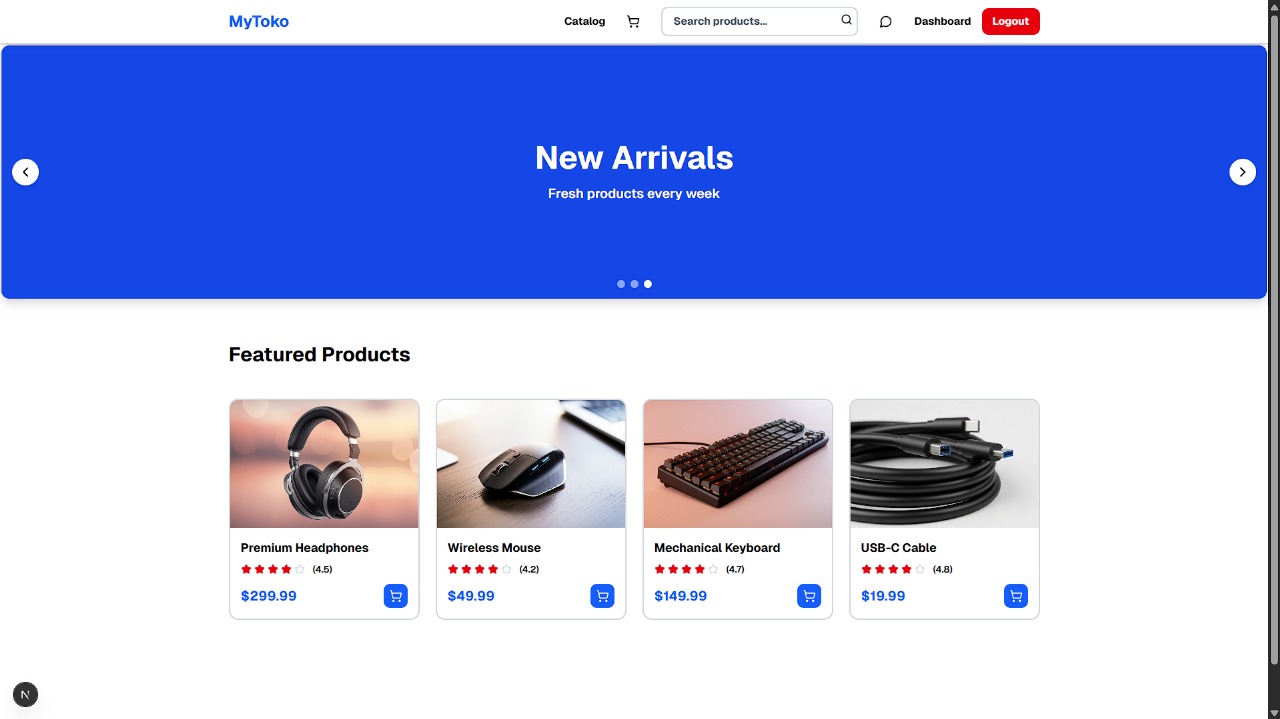Open the Catalog menu item

tap(584, 21)
